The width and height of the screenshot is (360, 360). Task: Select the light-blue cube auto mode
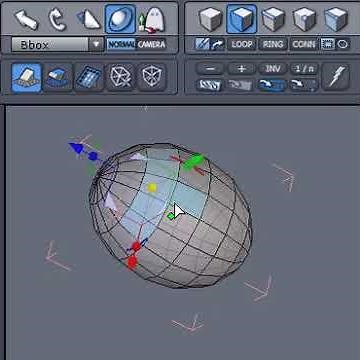[x=336, y=19]
